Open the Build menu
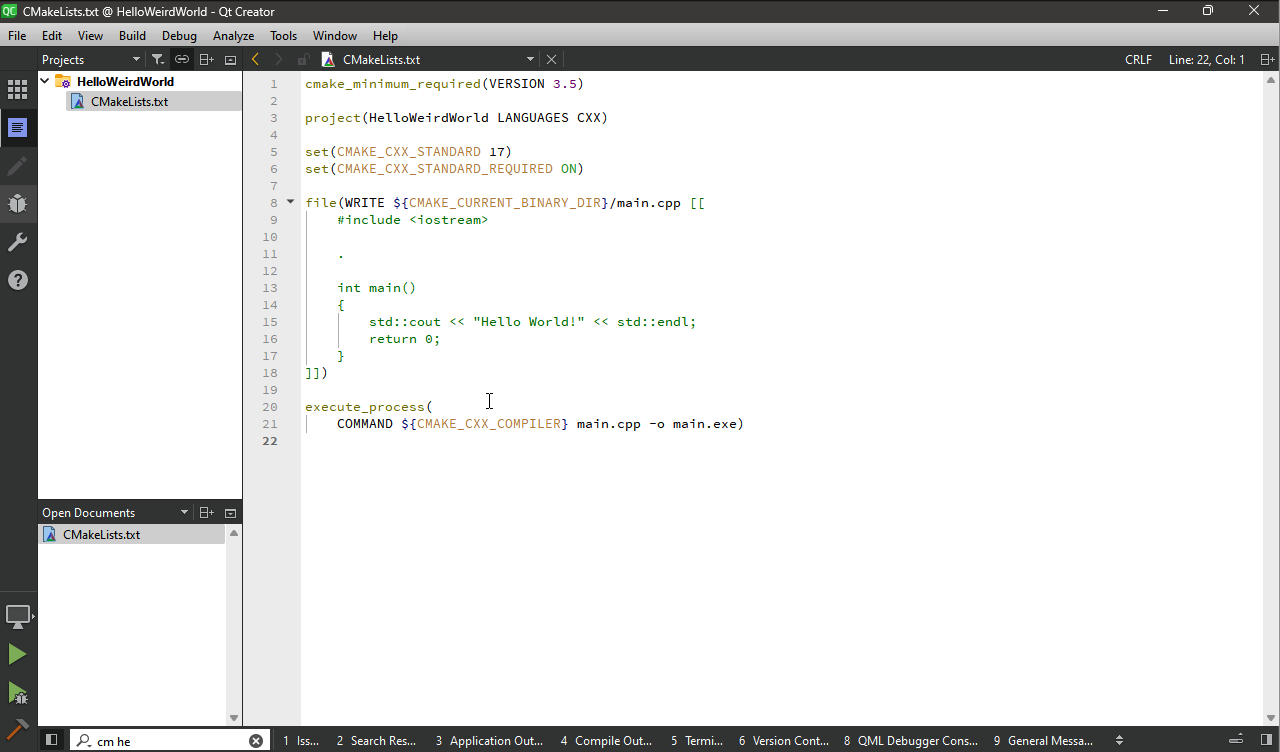Screen dimensions: 1280x752 click(132, 36)
